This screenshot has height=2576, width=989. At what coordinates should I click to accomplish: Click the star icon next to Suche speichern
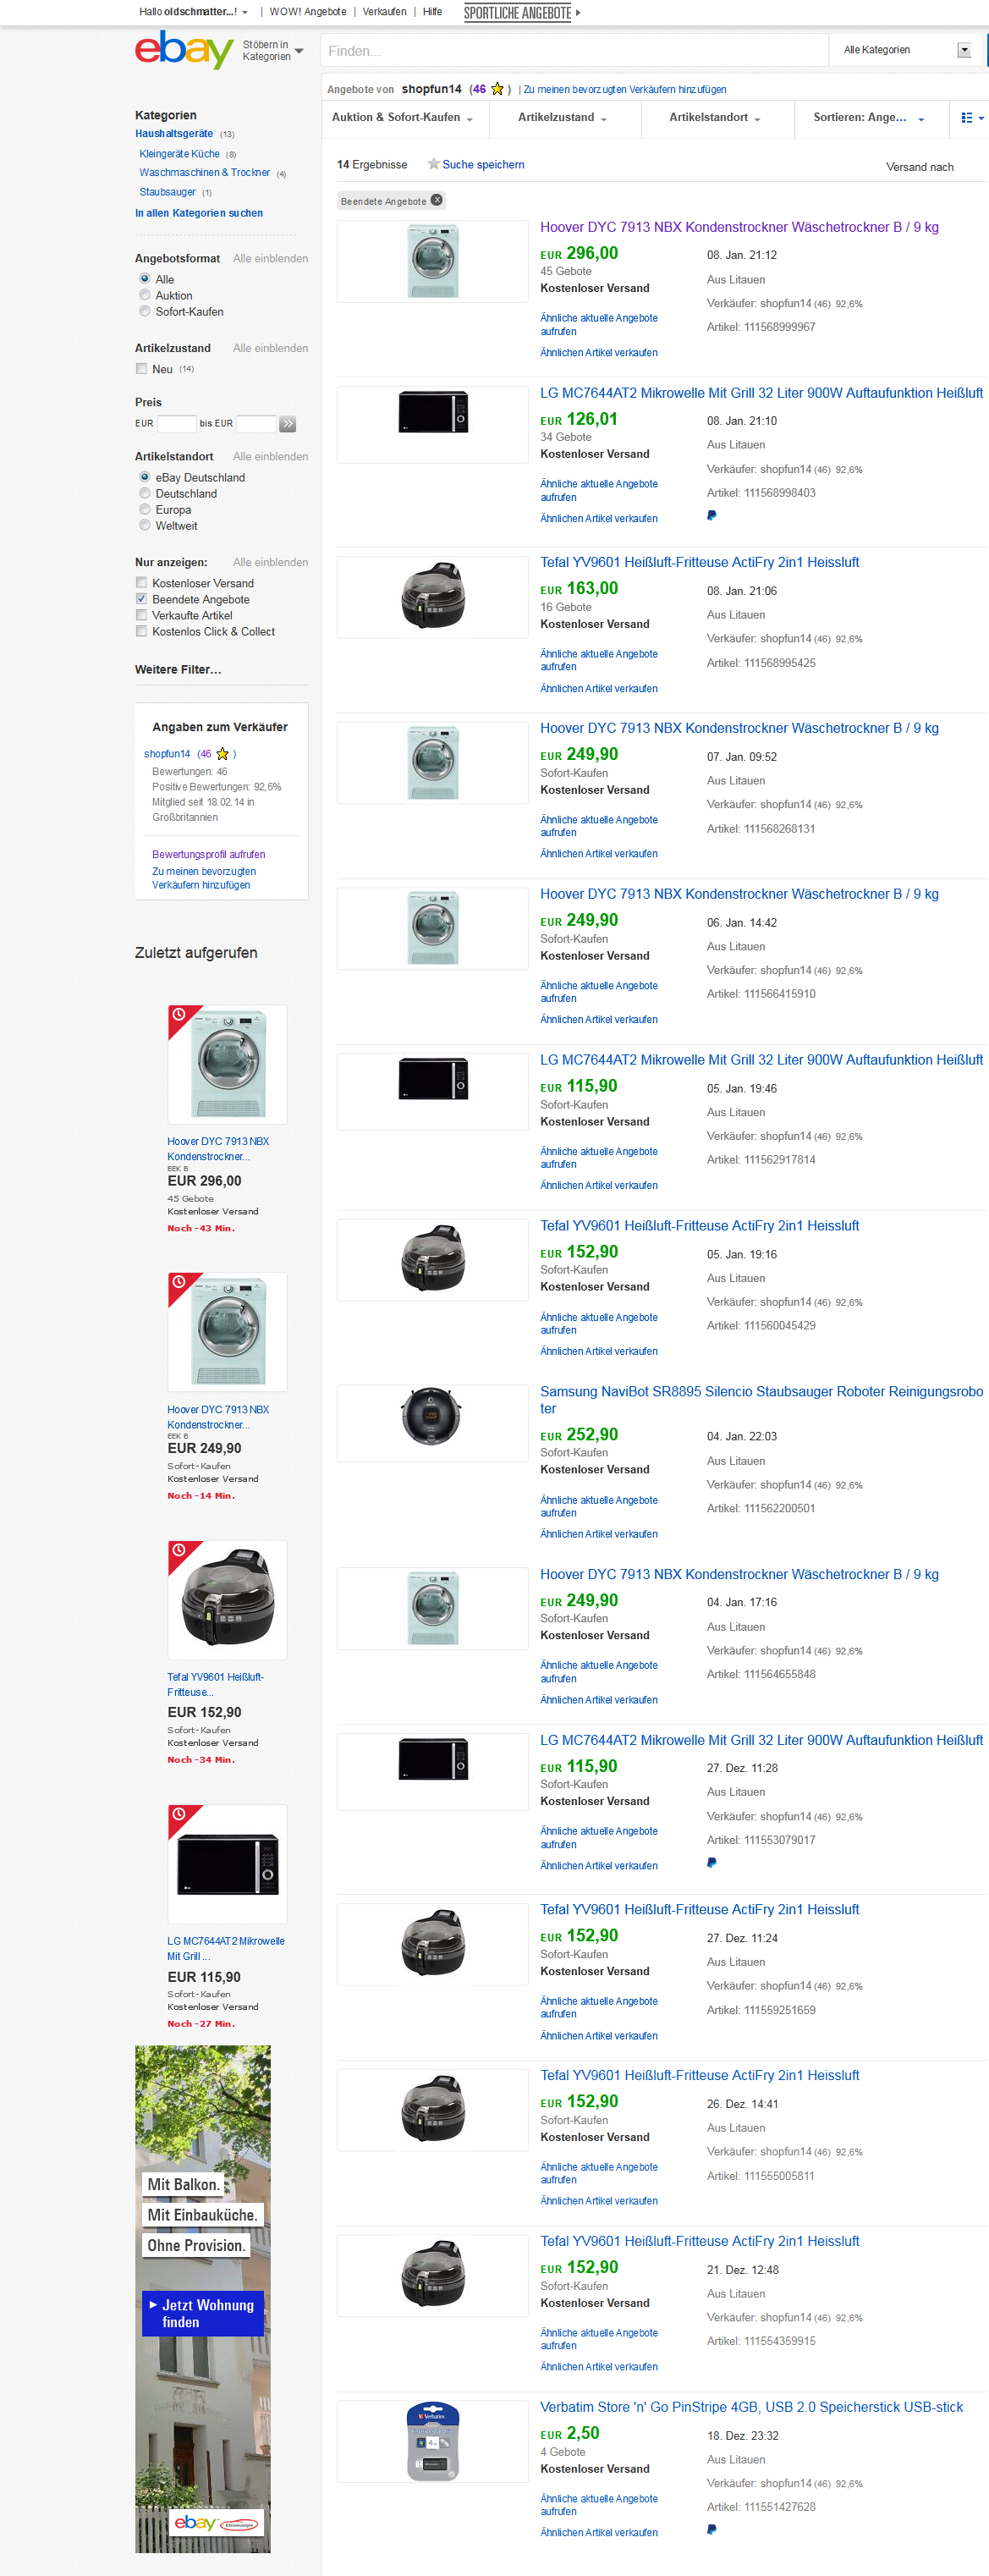pos(434,164)
